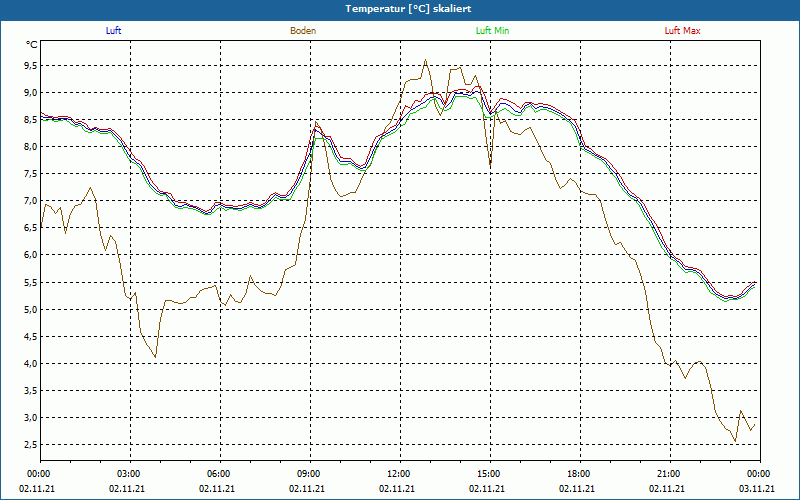The image size is (800, 500).
Task: Click the 7,0 y-axis value
Action: pos(31,201)
